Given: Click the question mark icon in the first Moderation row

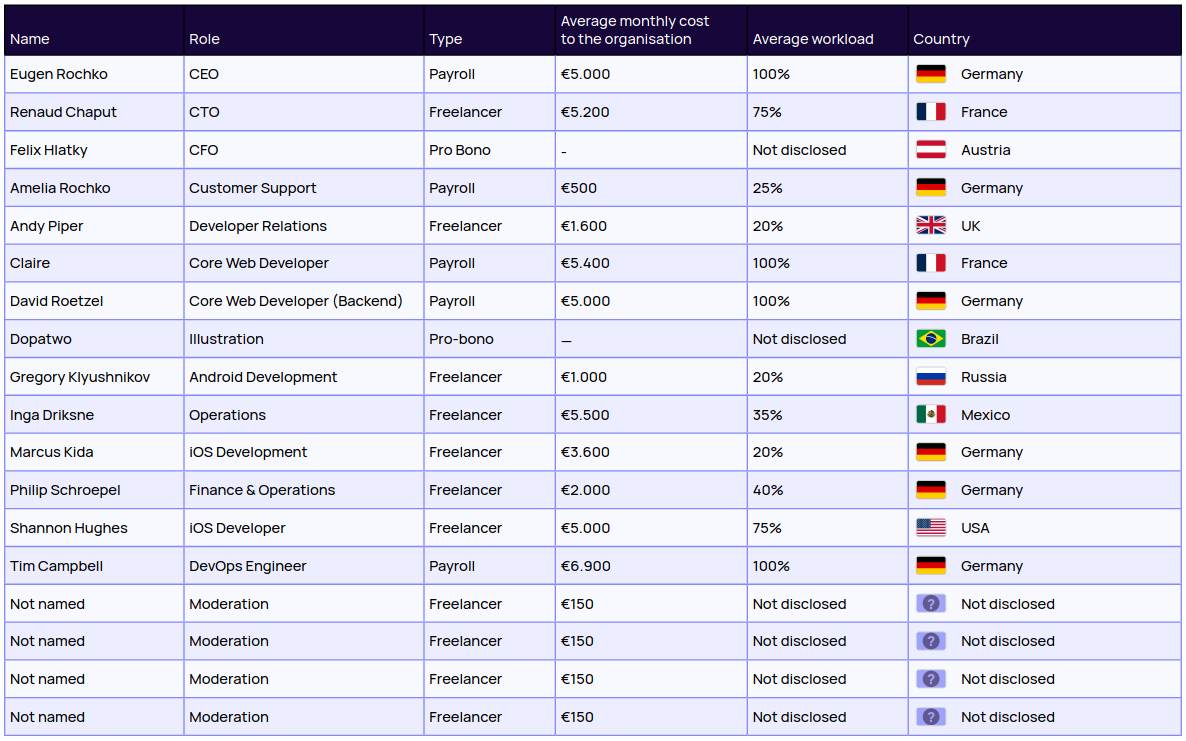Looking at the screenshot, I should pos(931,603).
